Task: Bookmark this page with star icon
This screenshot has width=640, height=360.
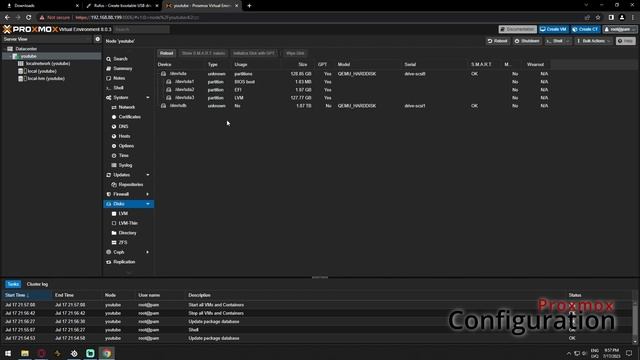Action: [598, 18]
